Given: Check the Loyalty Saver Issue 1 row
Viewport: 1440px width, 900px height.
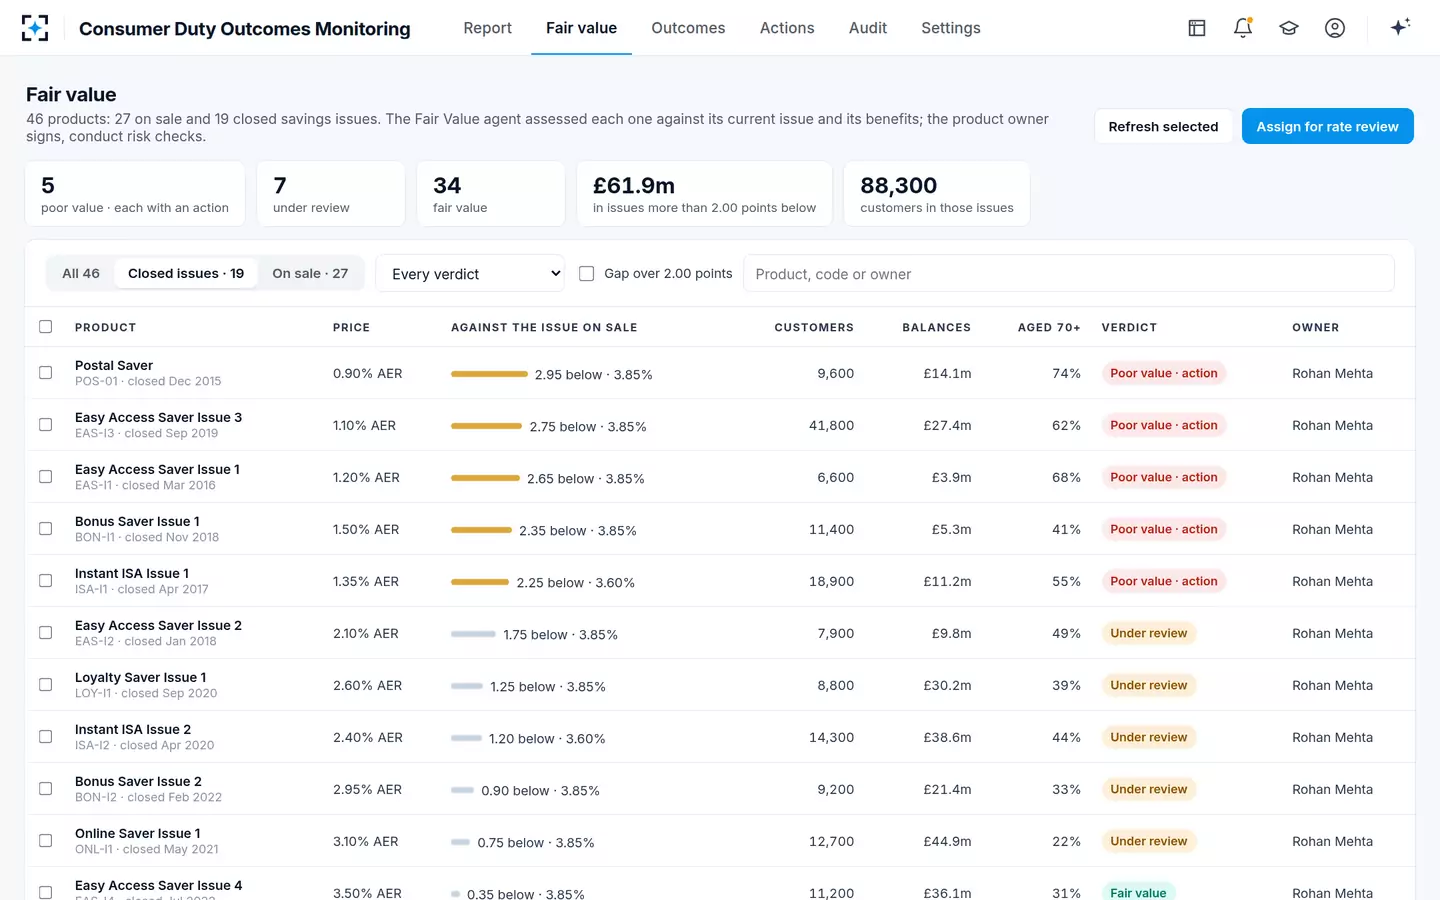Looking at the screenshot, I should (45, 685).
